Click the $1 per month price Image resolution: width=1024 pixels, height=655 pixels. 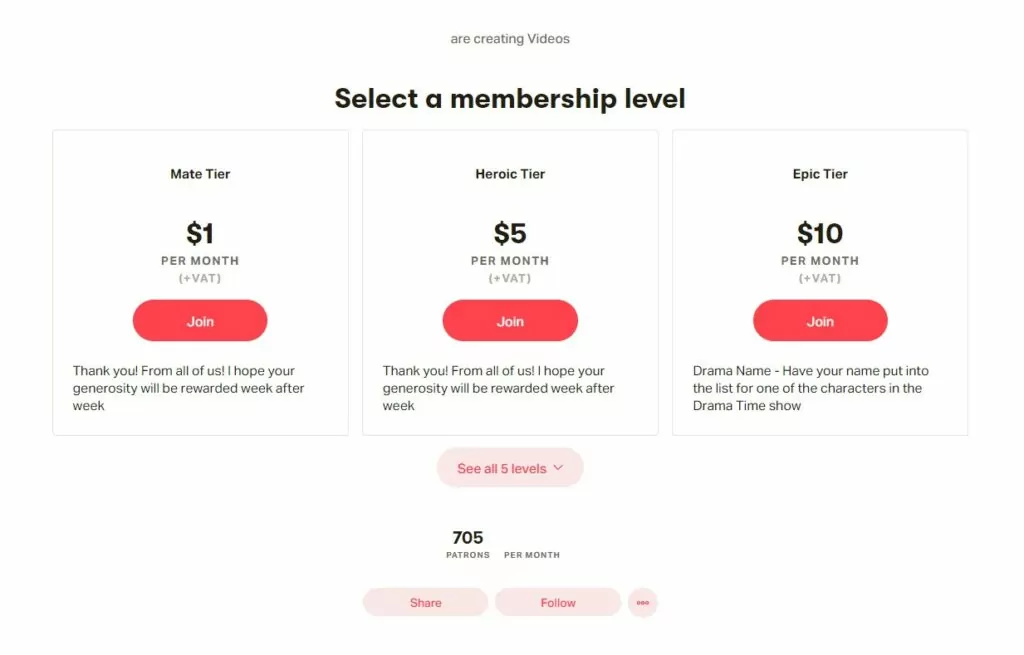200,234
